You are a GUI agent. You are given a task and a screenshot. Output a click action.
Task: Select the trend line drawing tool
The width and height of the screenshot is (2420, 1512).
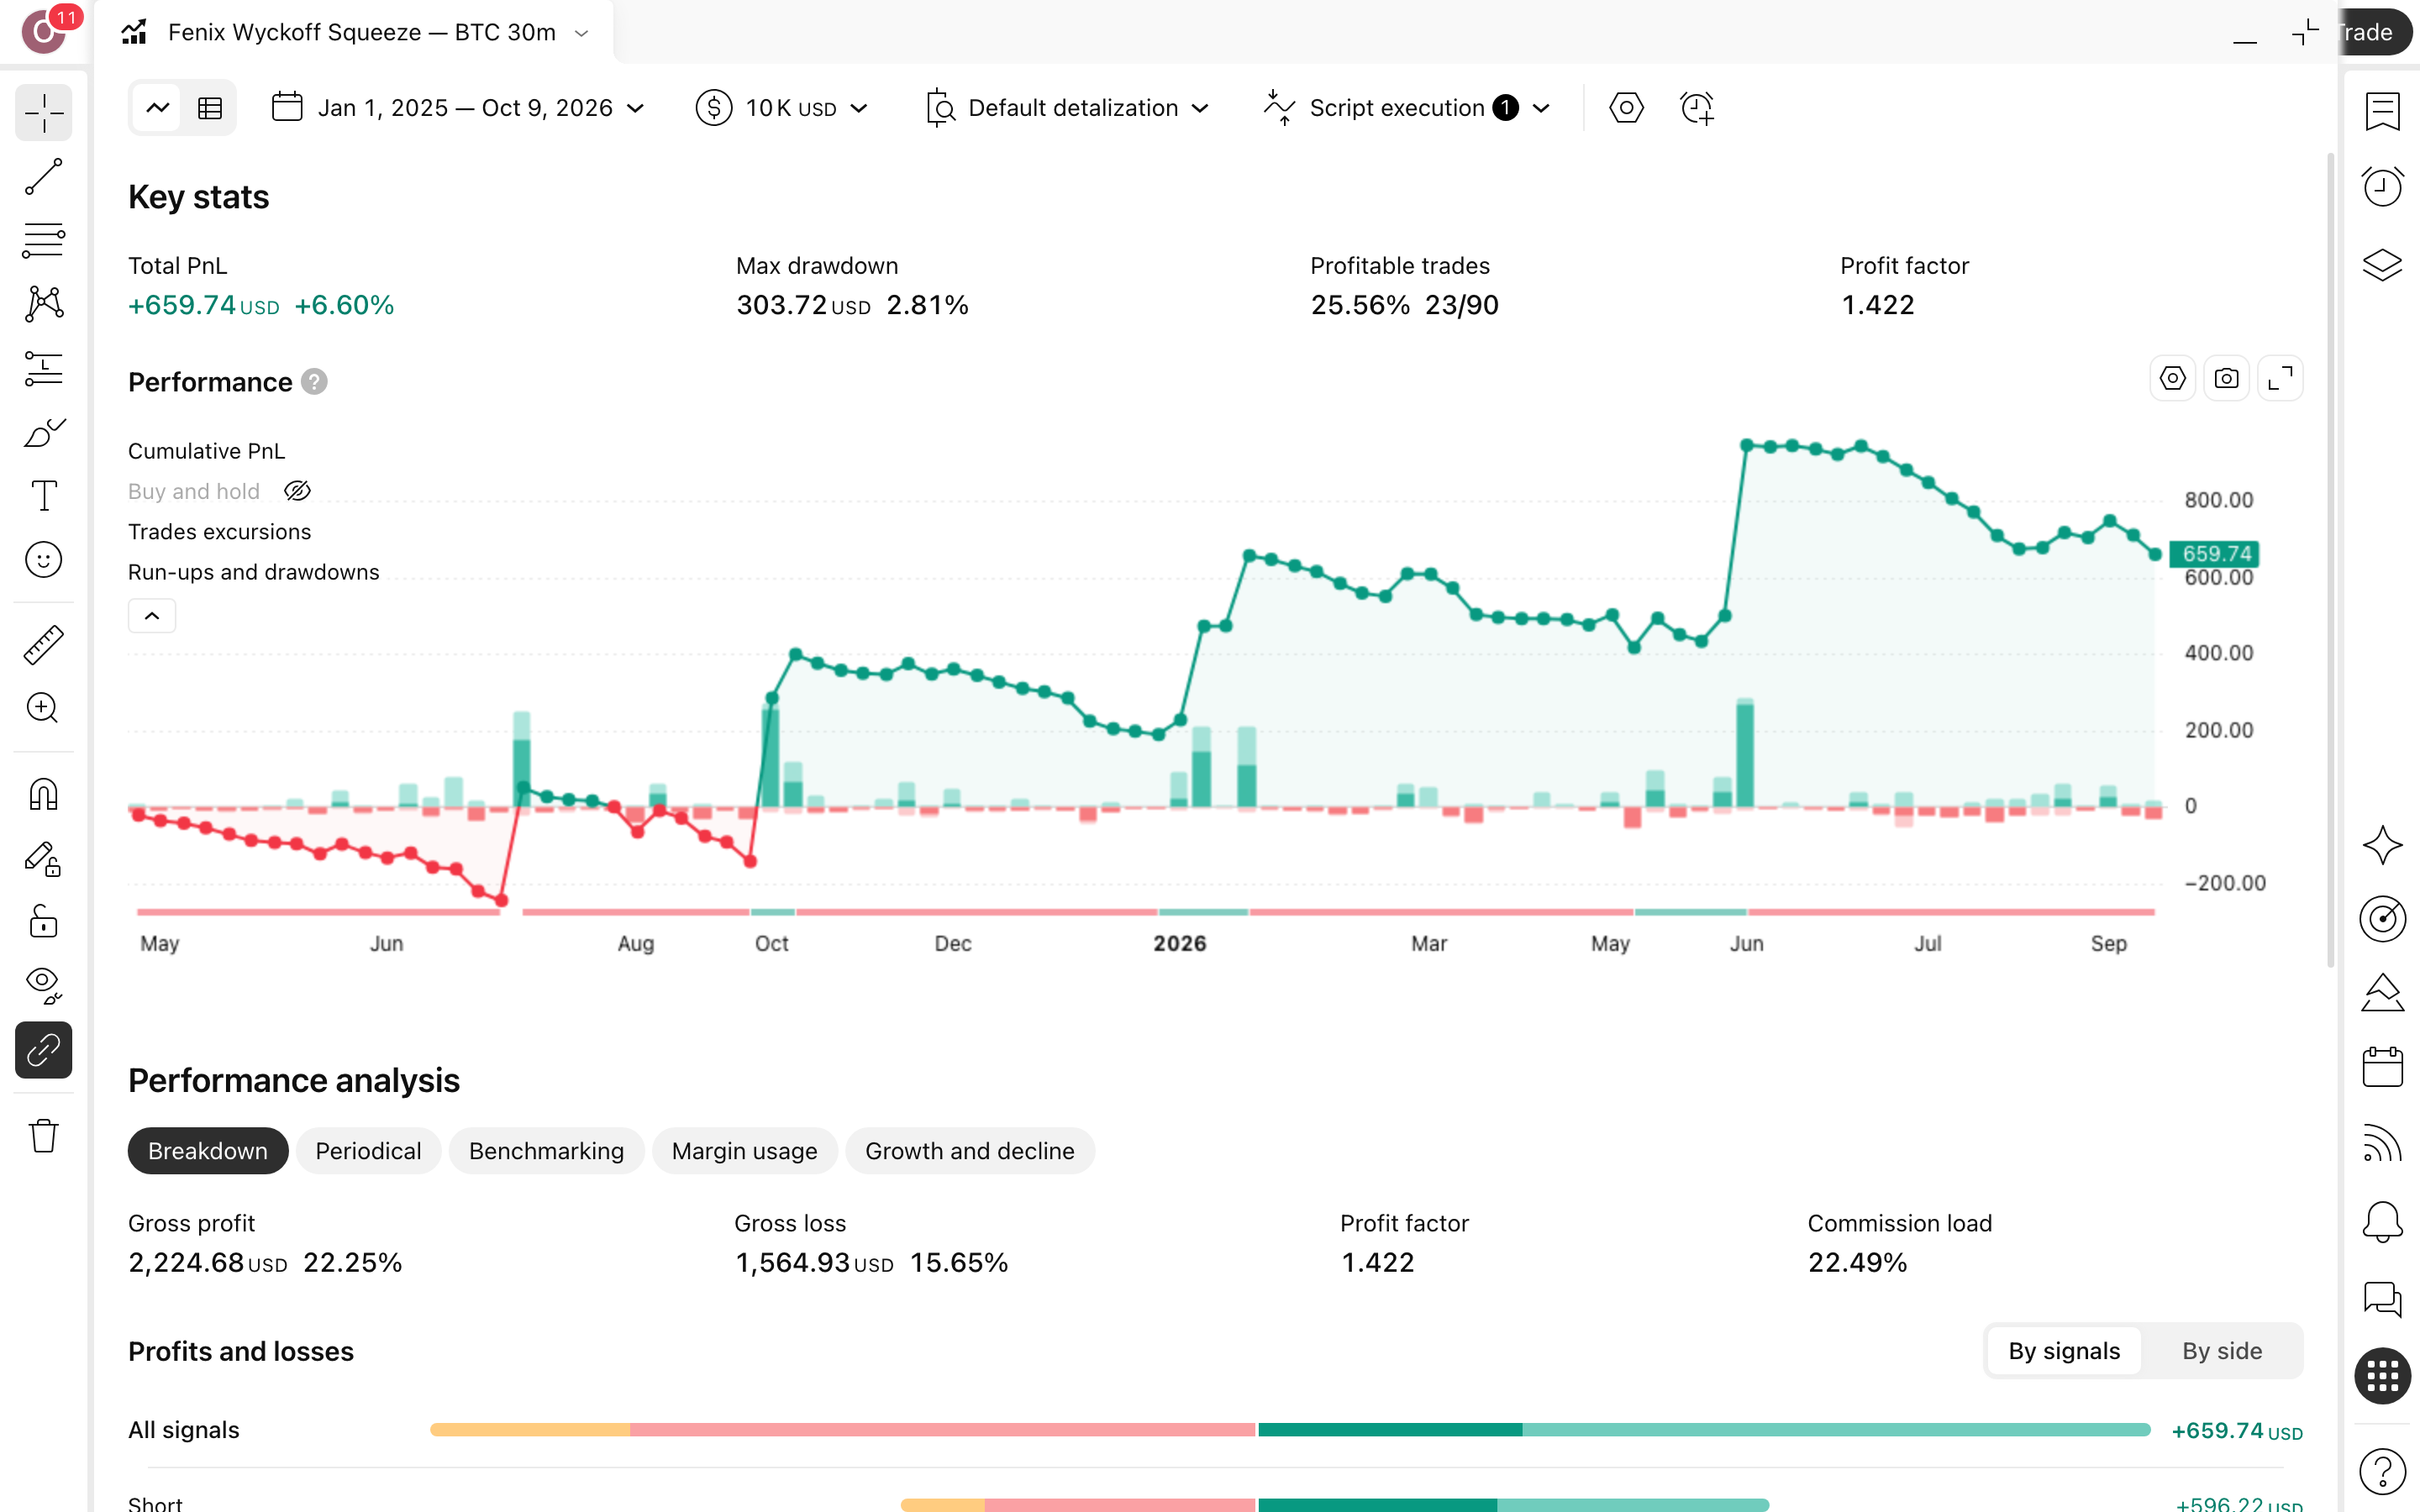click(x=43, y=177)
